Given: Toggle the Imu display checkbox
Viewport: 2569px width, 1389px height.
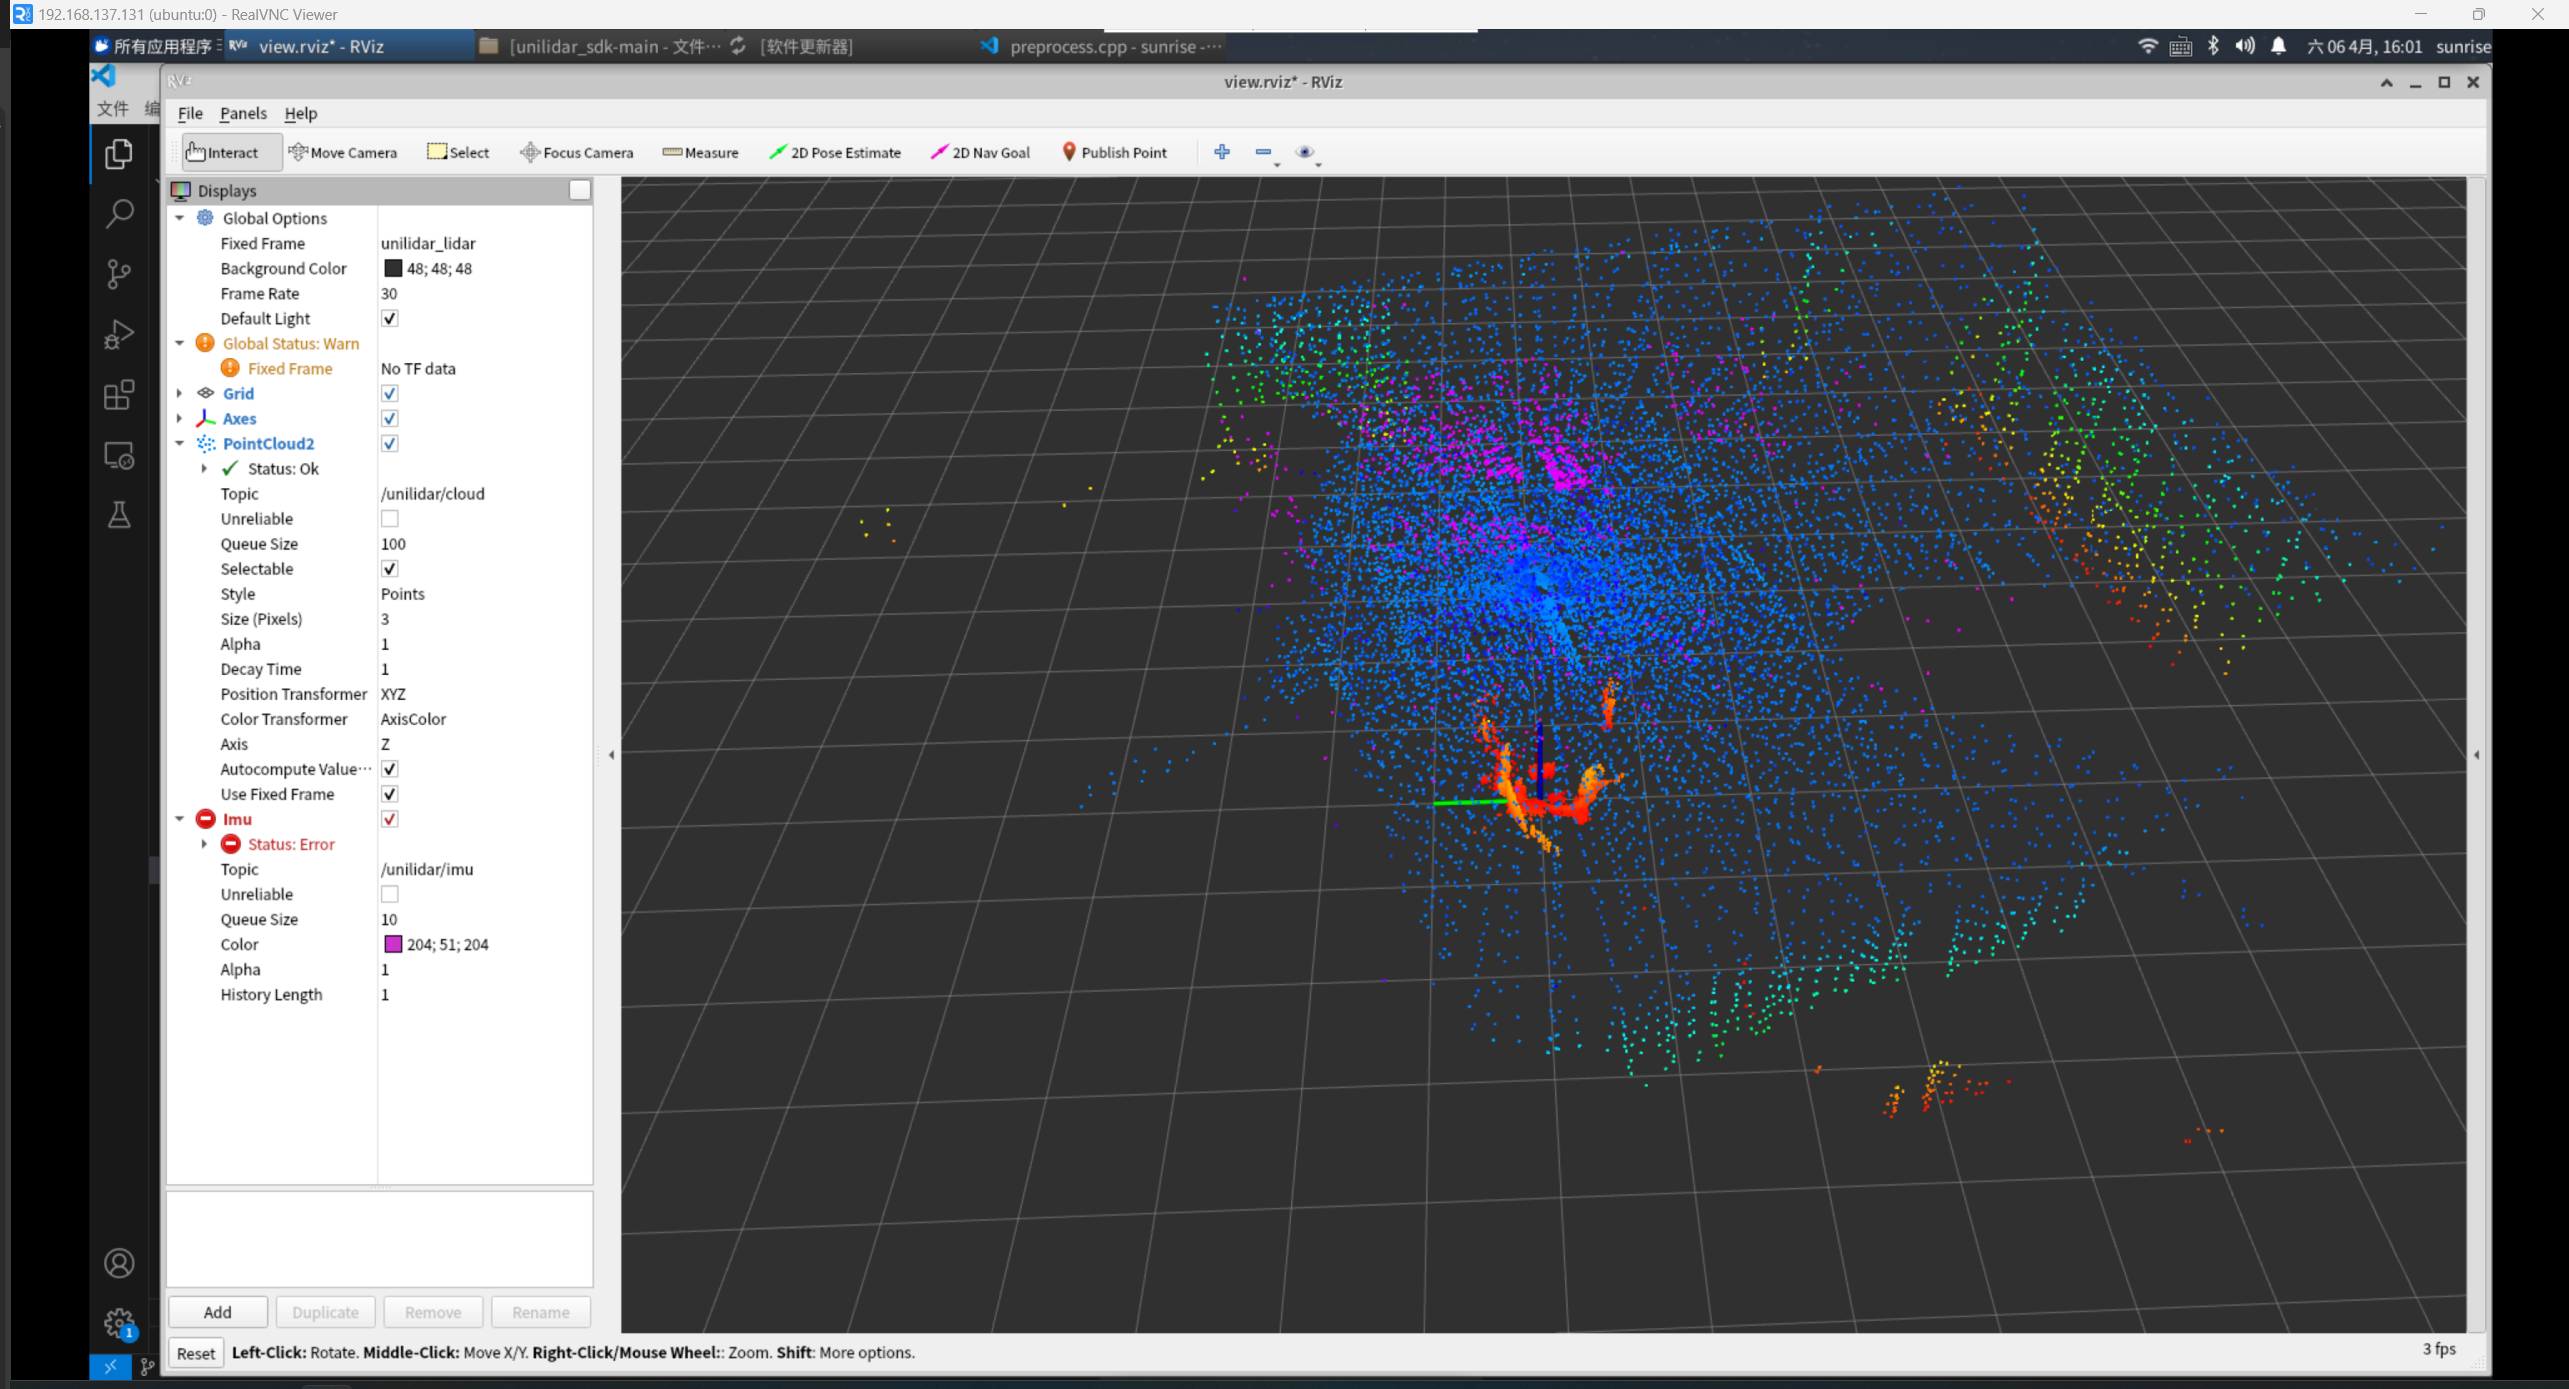Looking at the screenshot, I should (x=390, y=818).
